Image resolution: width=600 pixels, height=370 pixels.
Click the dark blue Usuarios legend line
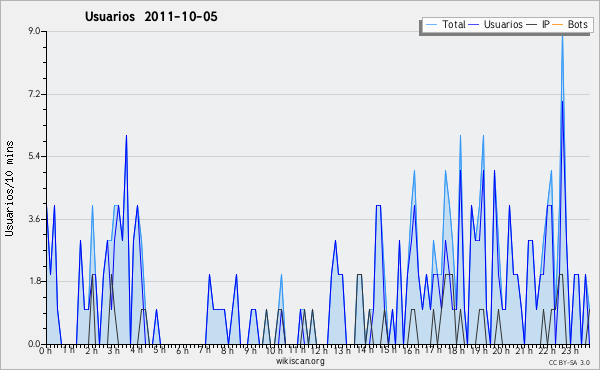click(x=474, y=25)
